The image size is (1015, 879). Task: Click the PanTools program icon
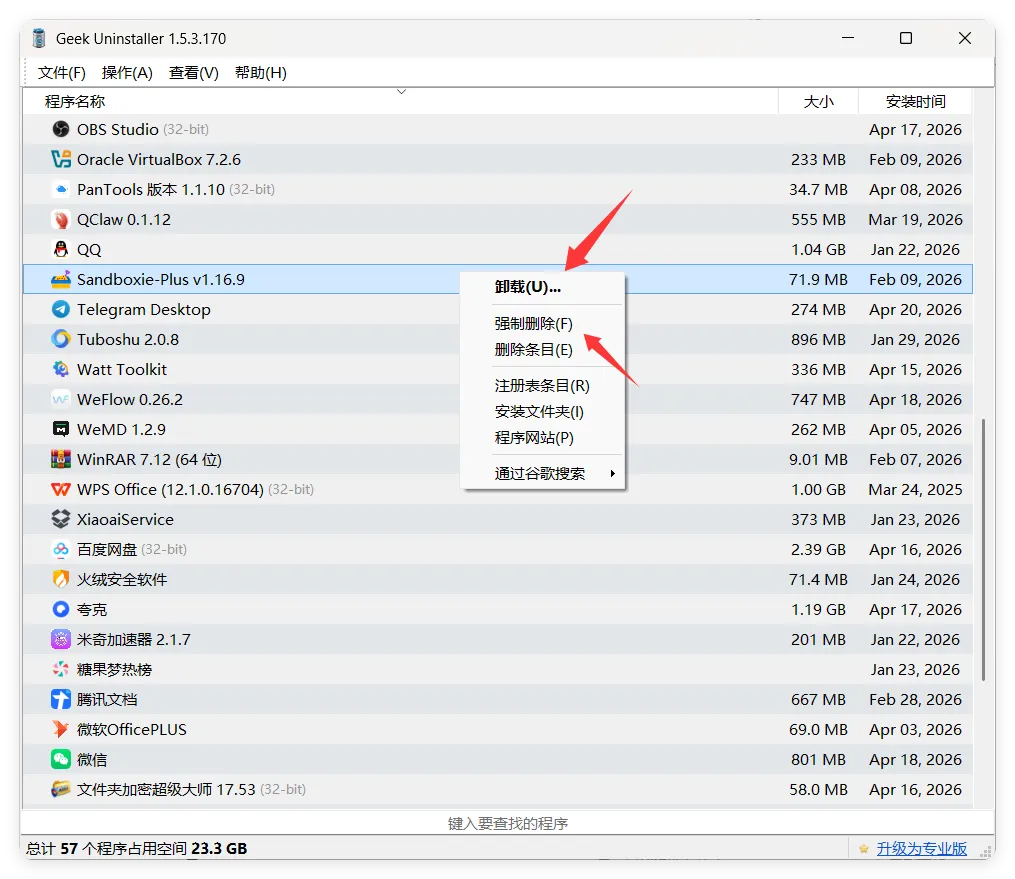point(61,190)
